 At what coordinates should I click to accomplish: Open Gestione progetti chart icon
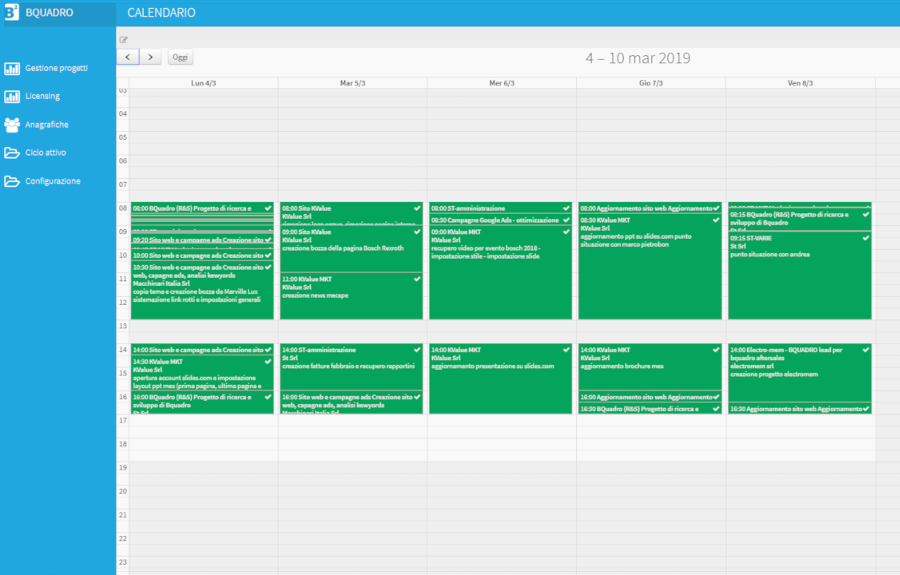click(11, 68)
